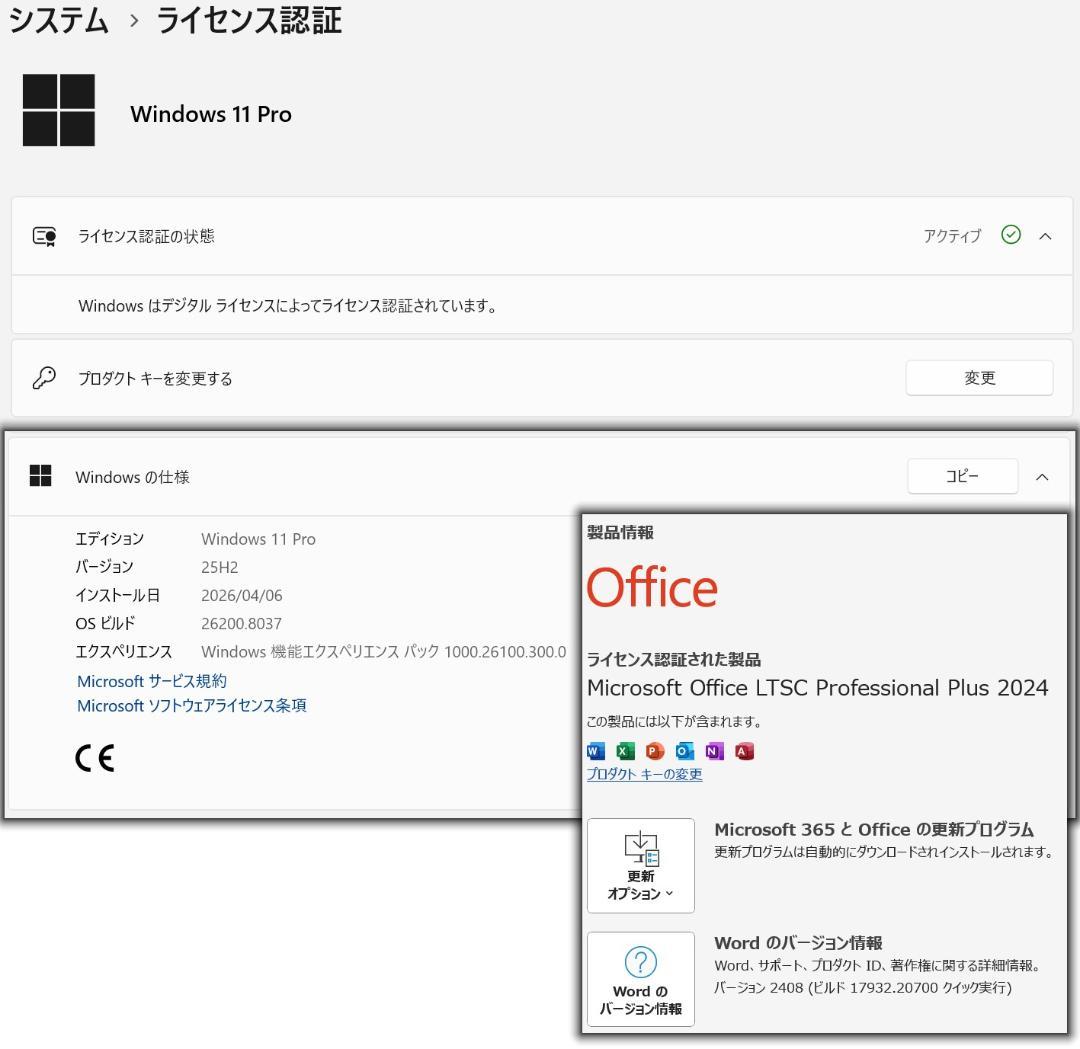Click the プロダクト キーを変更する label
The image size is (1080, 1049).
click(155, 378)
